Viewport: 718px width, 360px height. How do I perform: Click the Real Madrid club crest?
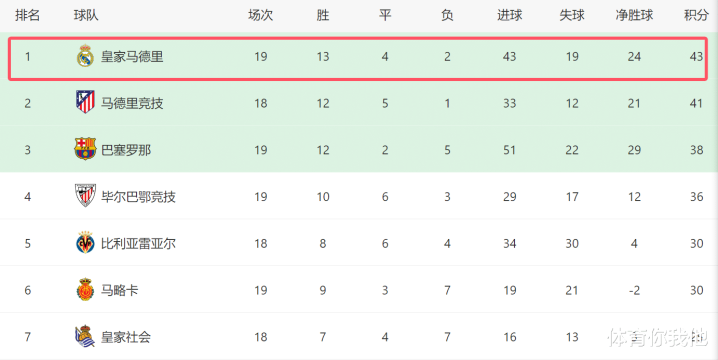coord(85,56)
